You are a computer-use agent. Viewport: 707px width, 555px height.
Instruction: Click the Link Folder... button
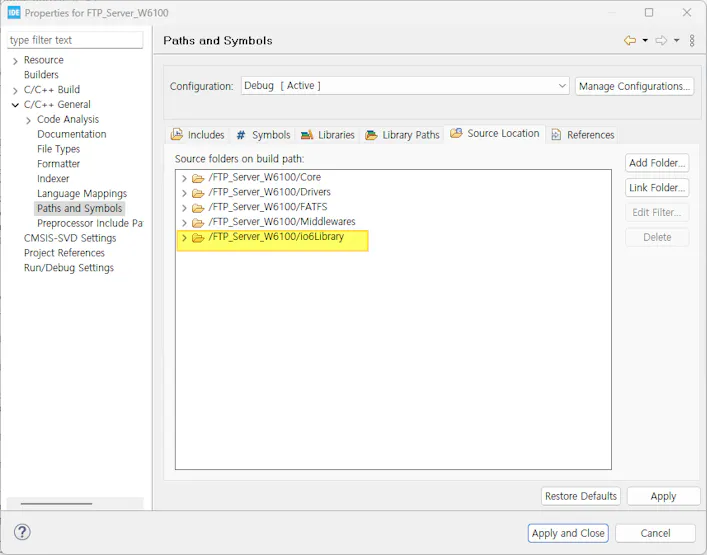click(657, 188)
